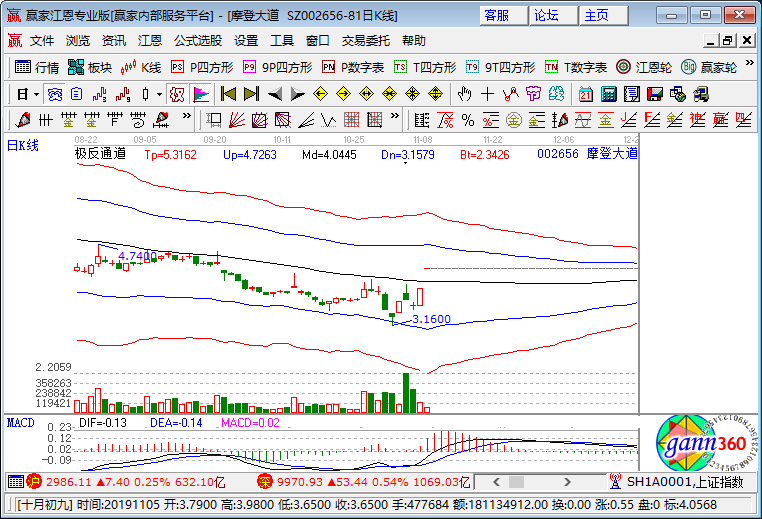Viewport: 762px width, 519px height.
Task: Jump to last bar icon
Action: click(x=251, y=94)
